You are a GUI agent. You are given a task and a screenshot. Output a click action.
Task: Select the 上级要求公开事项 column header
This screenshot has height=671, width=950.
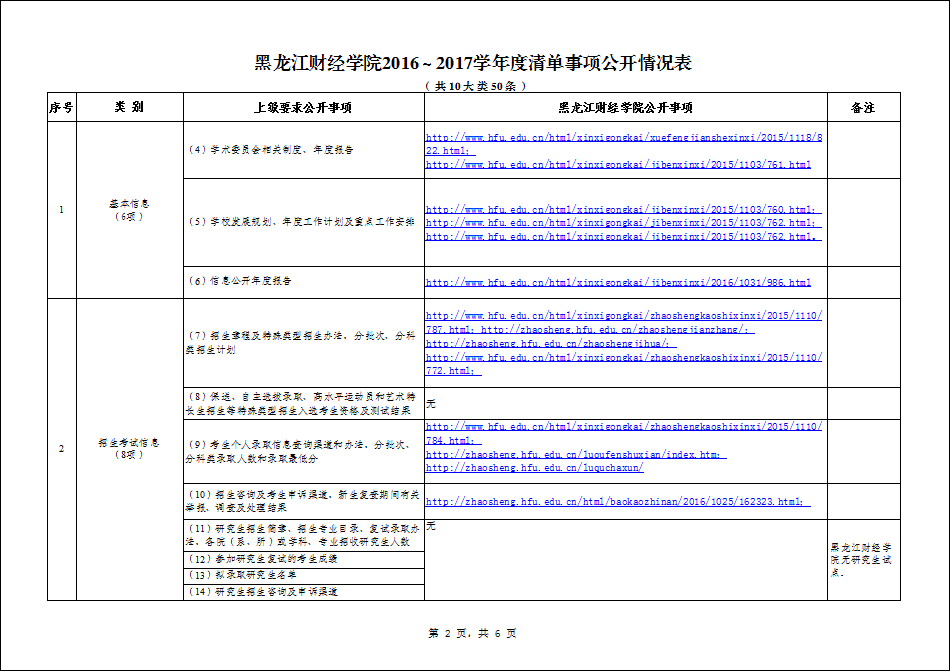point(303,107)
